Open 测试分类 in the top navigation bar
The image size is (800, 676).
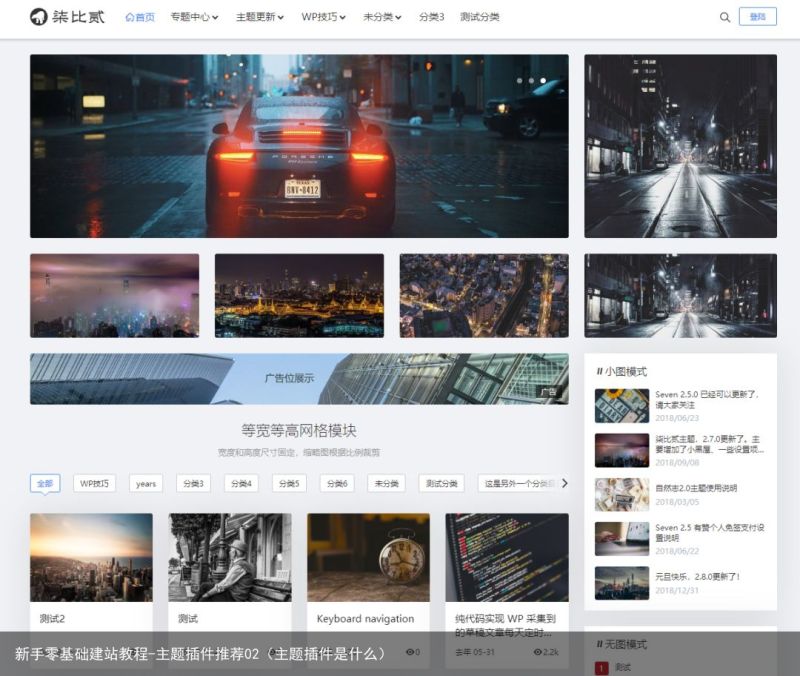pos(480,17)
